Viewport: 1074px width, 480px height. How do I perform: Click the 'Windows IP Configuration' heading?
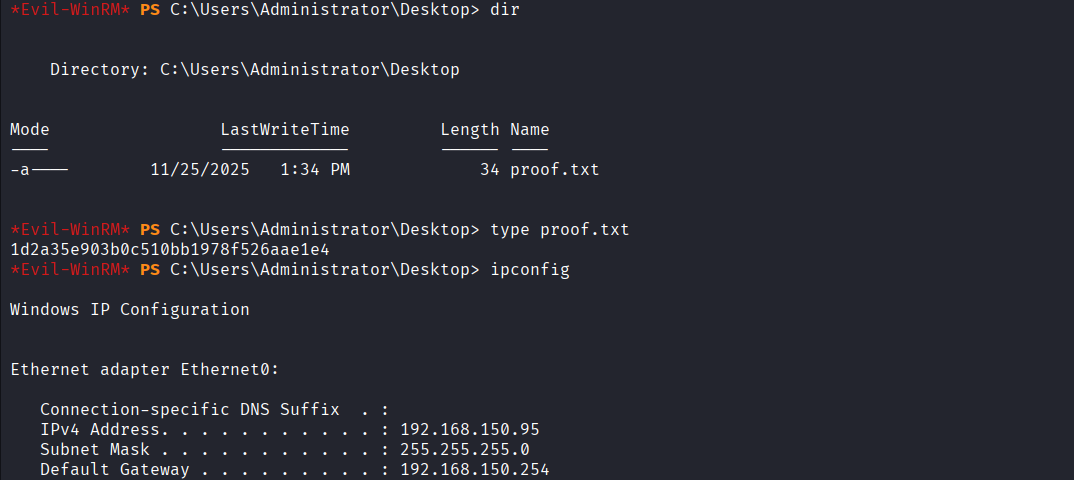(x=129, y=309)
